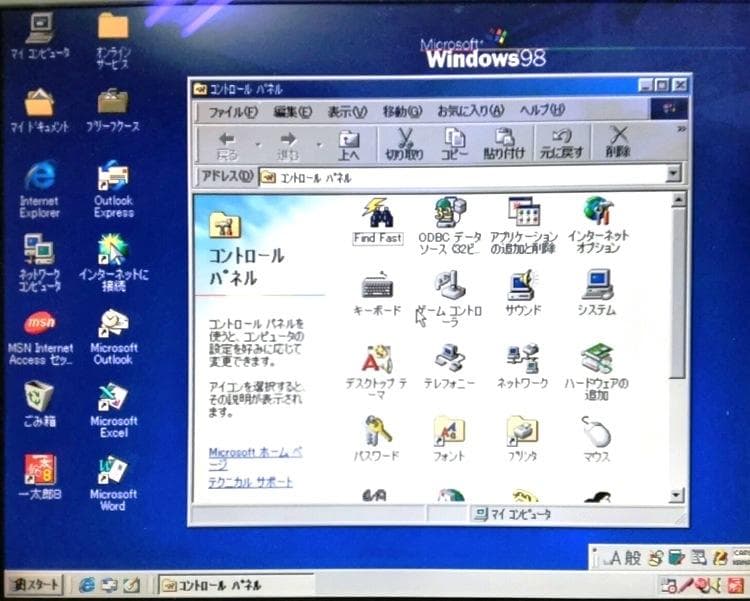The height and width of the screenshot is (601, 750).
Task: Click the 進む (Forward) toolbar button
Action: pos(288,145)
